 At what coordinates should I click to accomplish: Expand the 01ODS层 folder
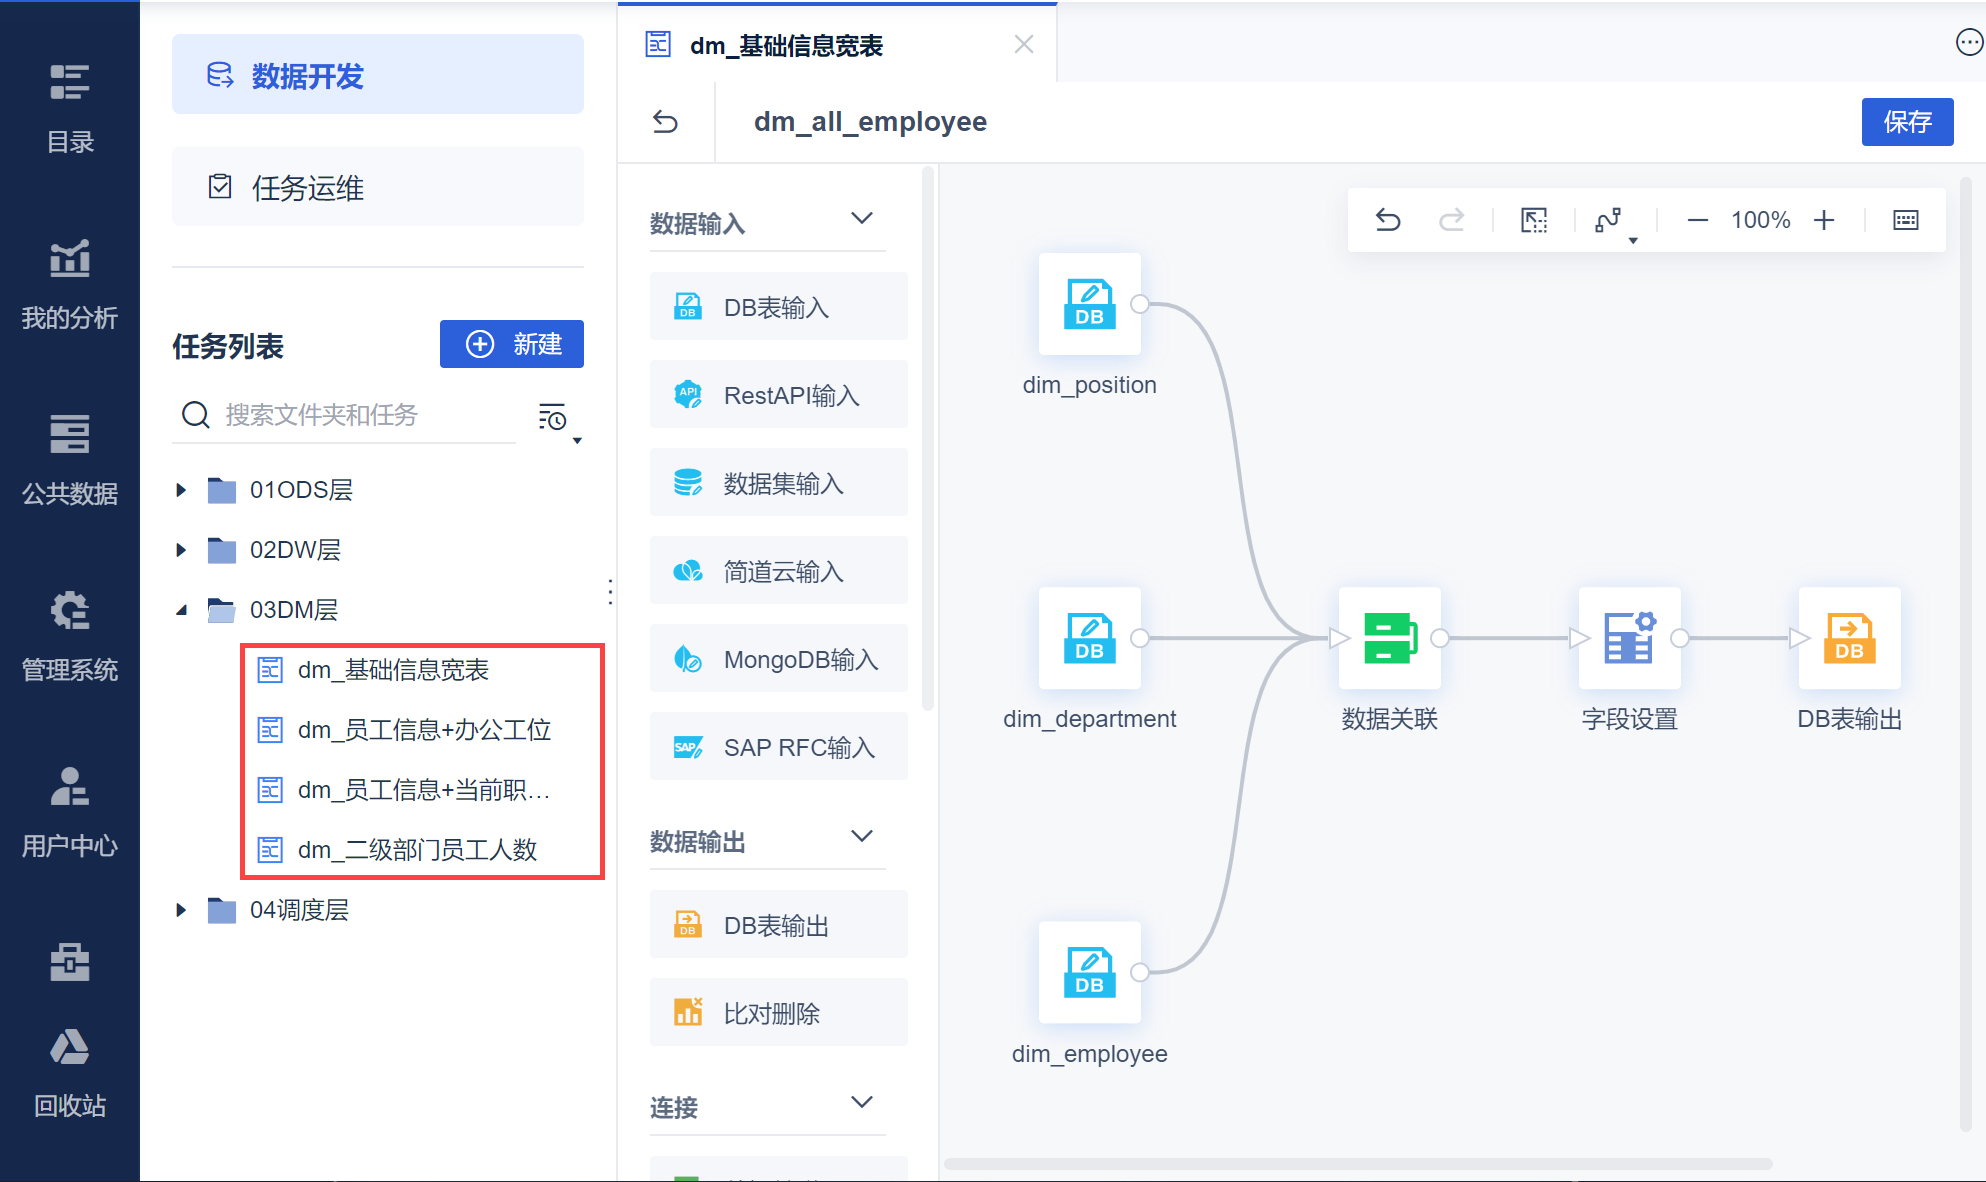pyautogui.click(x=181, y=490)
